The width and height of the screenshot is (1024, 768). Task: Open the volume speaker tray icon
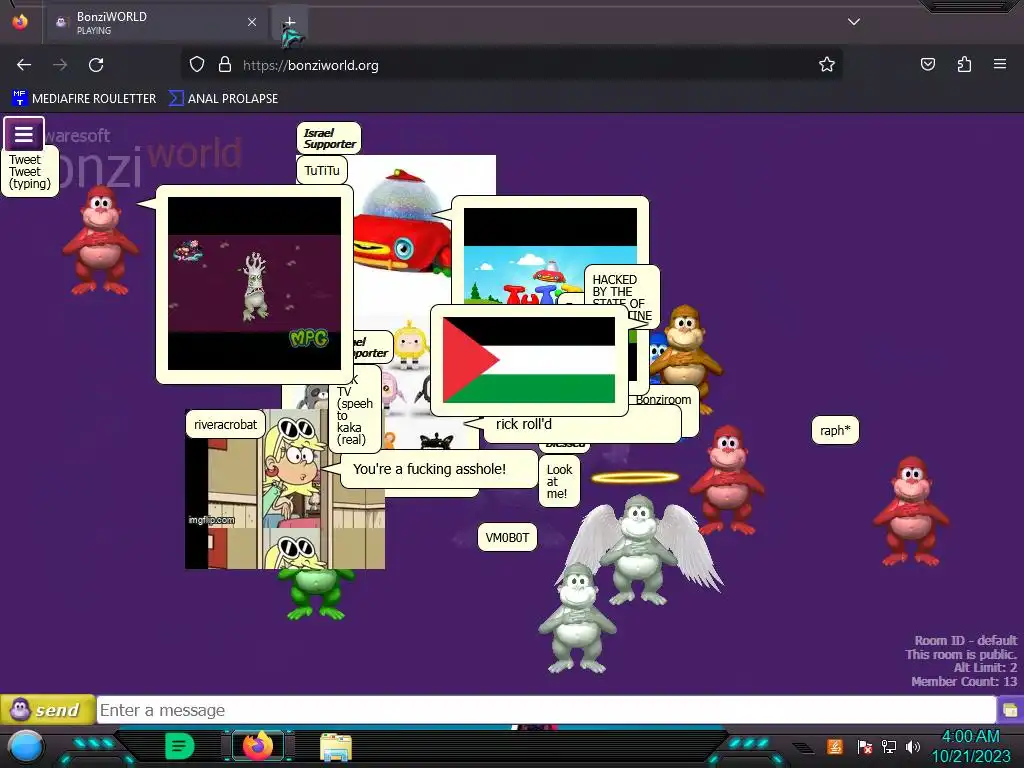pos(913,746)
